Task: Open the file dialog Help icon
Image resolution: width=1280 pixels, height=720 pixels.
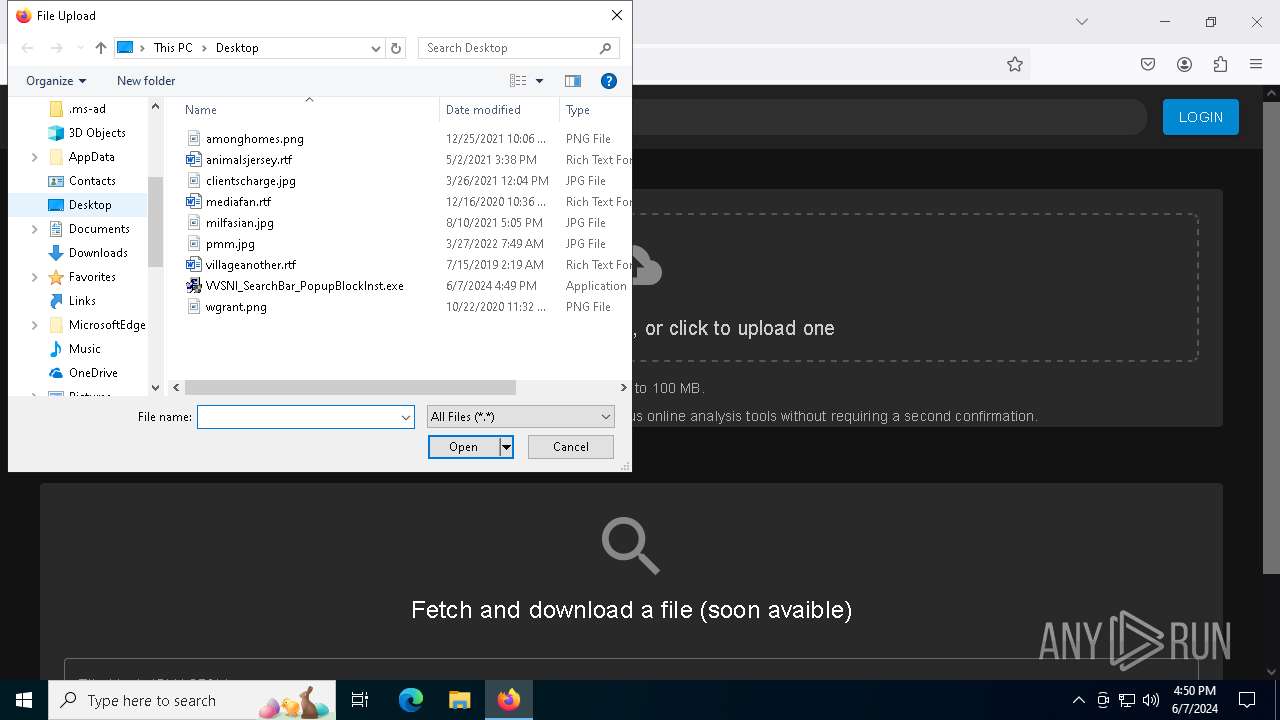Action: coord(608,81)
